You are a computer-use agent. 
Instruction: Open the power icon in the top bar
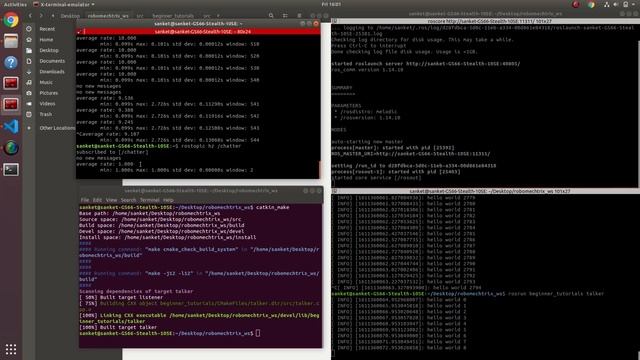pos(626,4)
